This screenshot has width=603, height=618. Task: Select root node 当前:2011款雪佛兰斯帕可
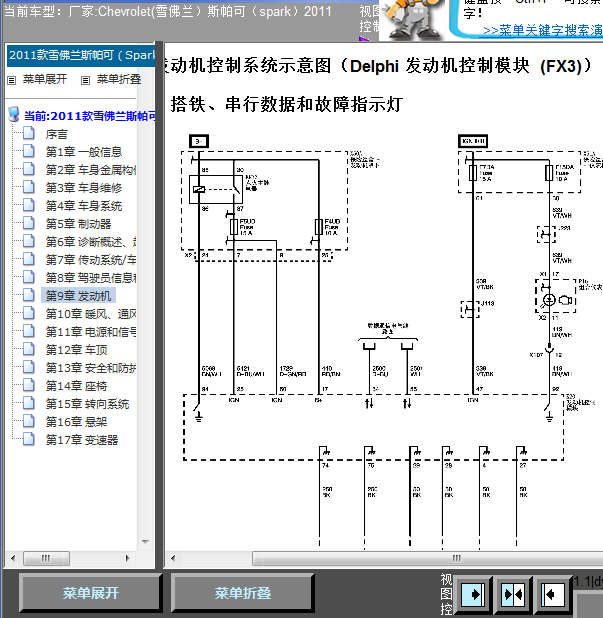[89, 116]
